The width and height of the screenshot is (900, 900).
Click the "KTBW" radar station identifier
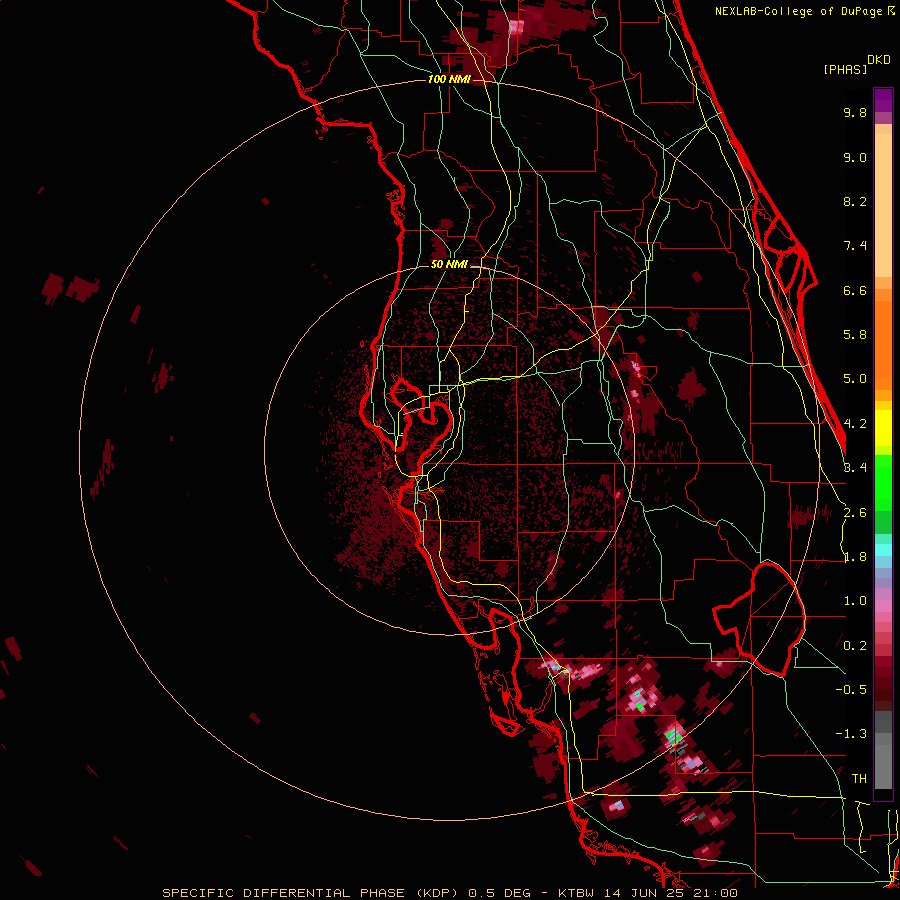pyautogui.click(x=578, y=893)
